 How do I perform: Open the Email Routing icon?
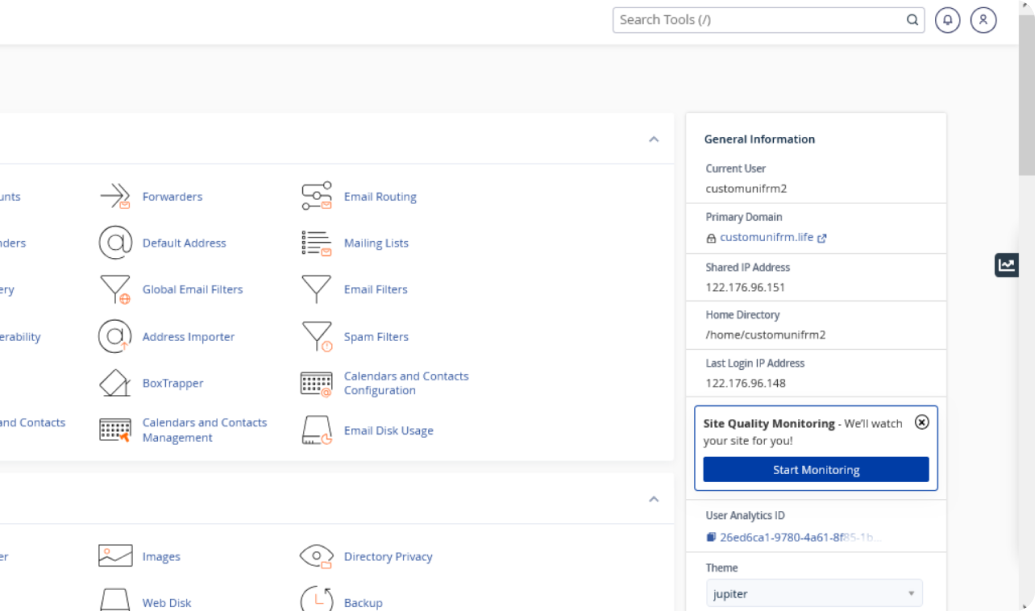point(316,196)
